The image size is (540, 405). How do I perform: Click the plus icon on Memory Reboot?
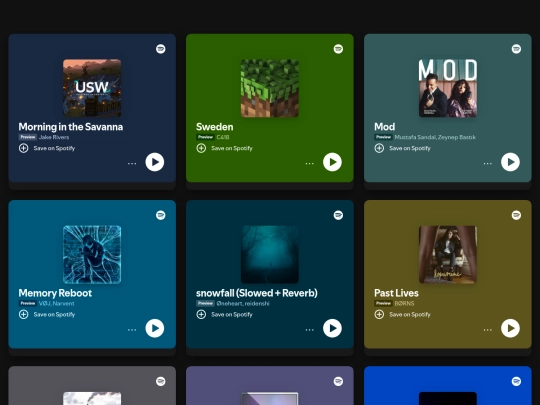[23, 314]
